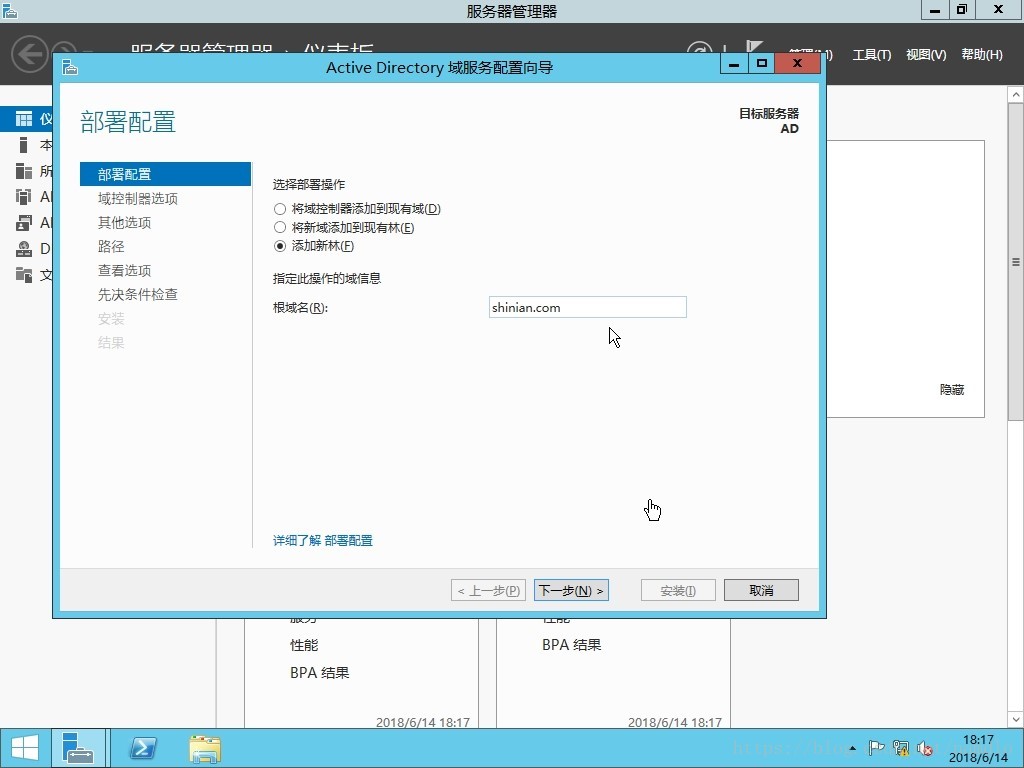Click the file services icon in the sidebar
1024x768 pixels.
pos(24,275)
